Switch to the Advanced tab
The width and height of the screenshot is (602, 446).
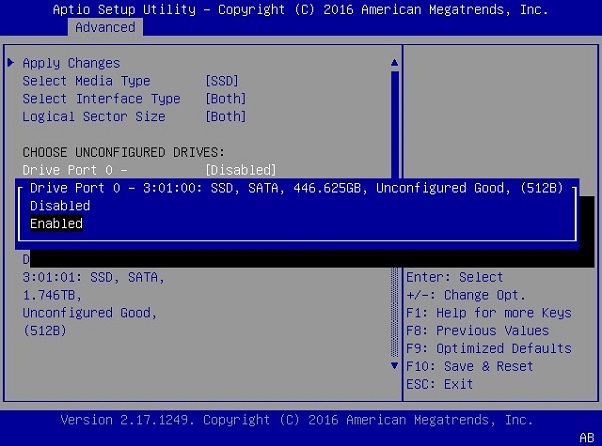pos(105,27)
